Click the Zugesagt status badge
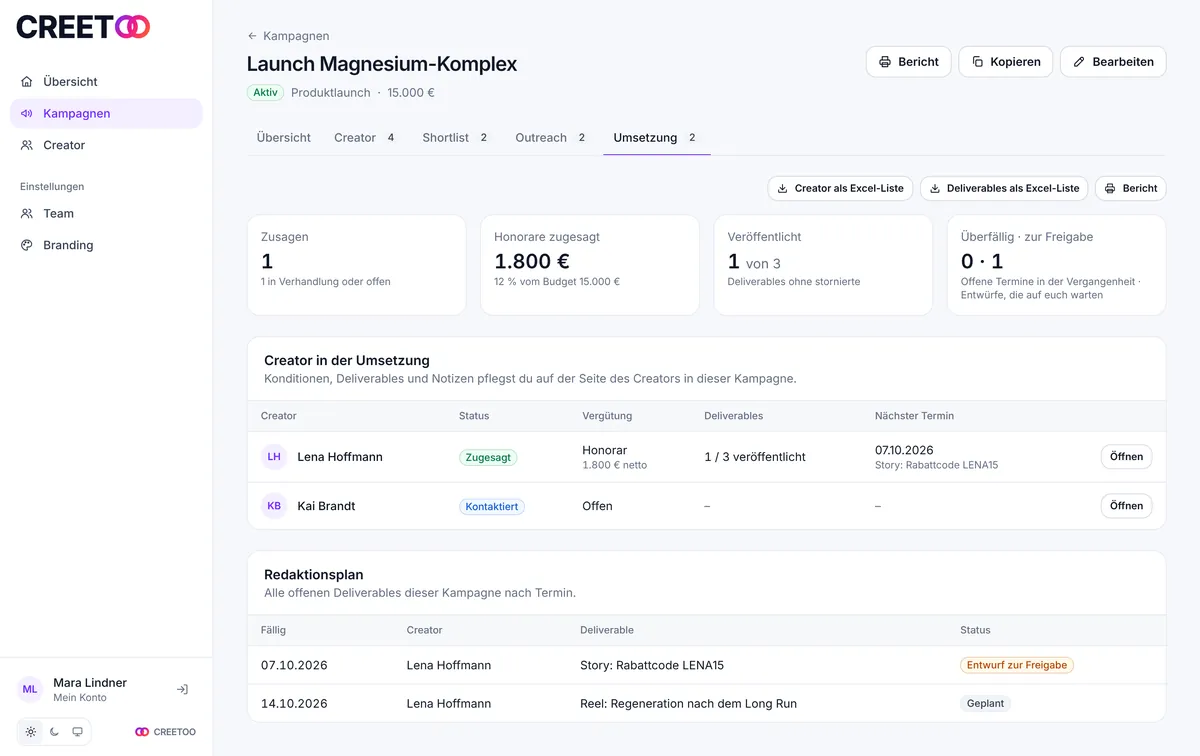Screen dimensions: 1200x756 coord(488,457)
